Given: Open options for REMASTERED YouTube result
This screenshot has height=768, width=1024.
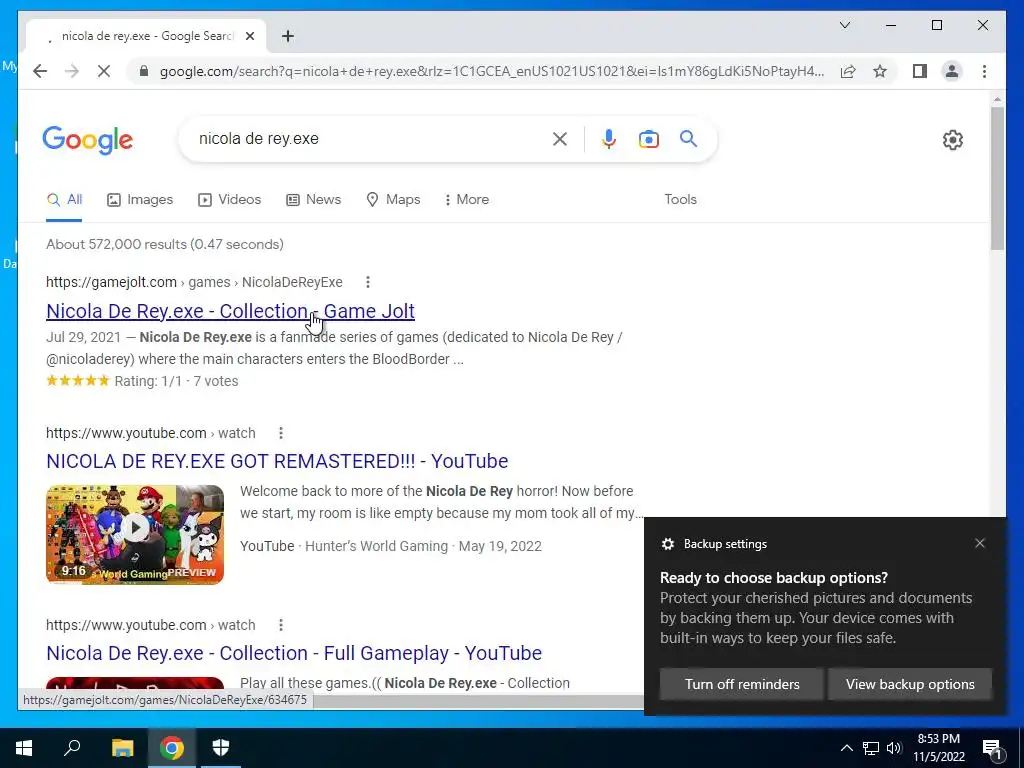Looking at the screenshot, I should tap(281, 433).
